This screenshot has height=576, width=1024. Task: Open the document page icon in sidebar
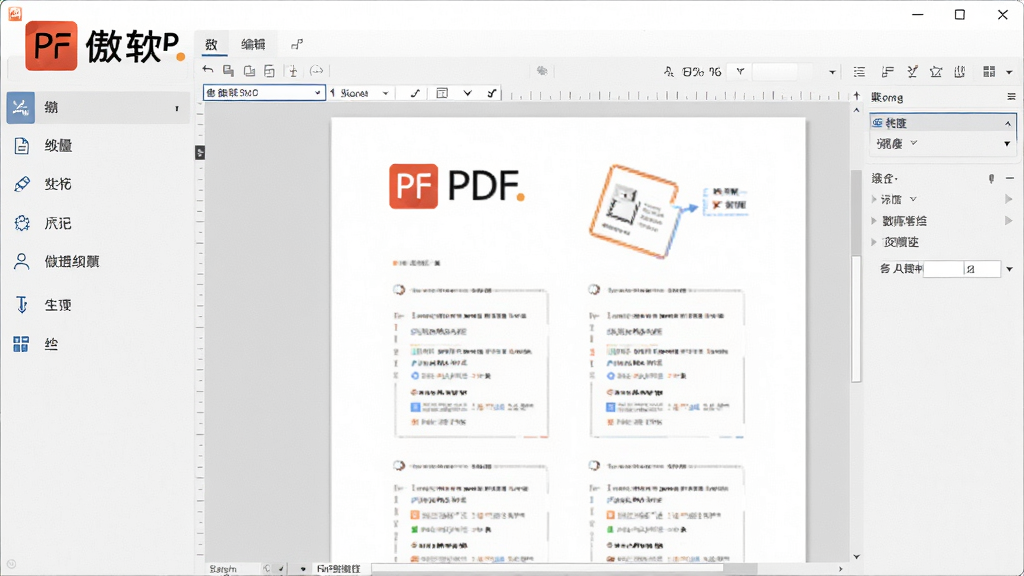pyautogui.click(x=21, y=146)
